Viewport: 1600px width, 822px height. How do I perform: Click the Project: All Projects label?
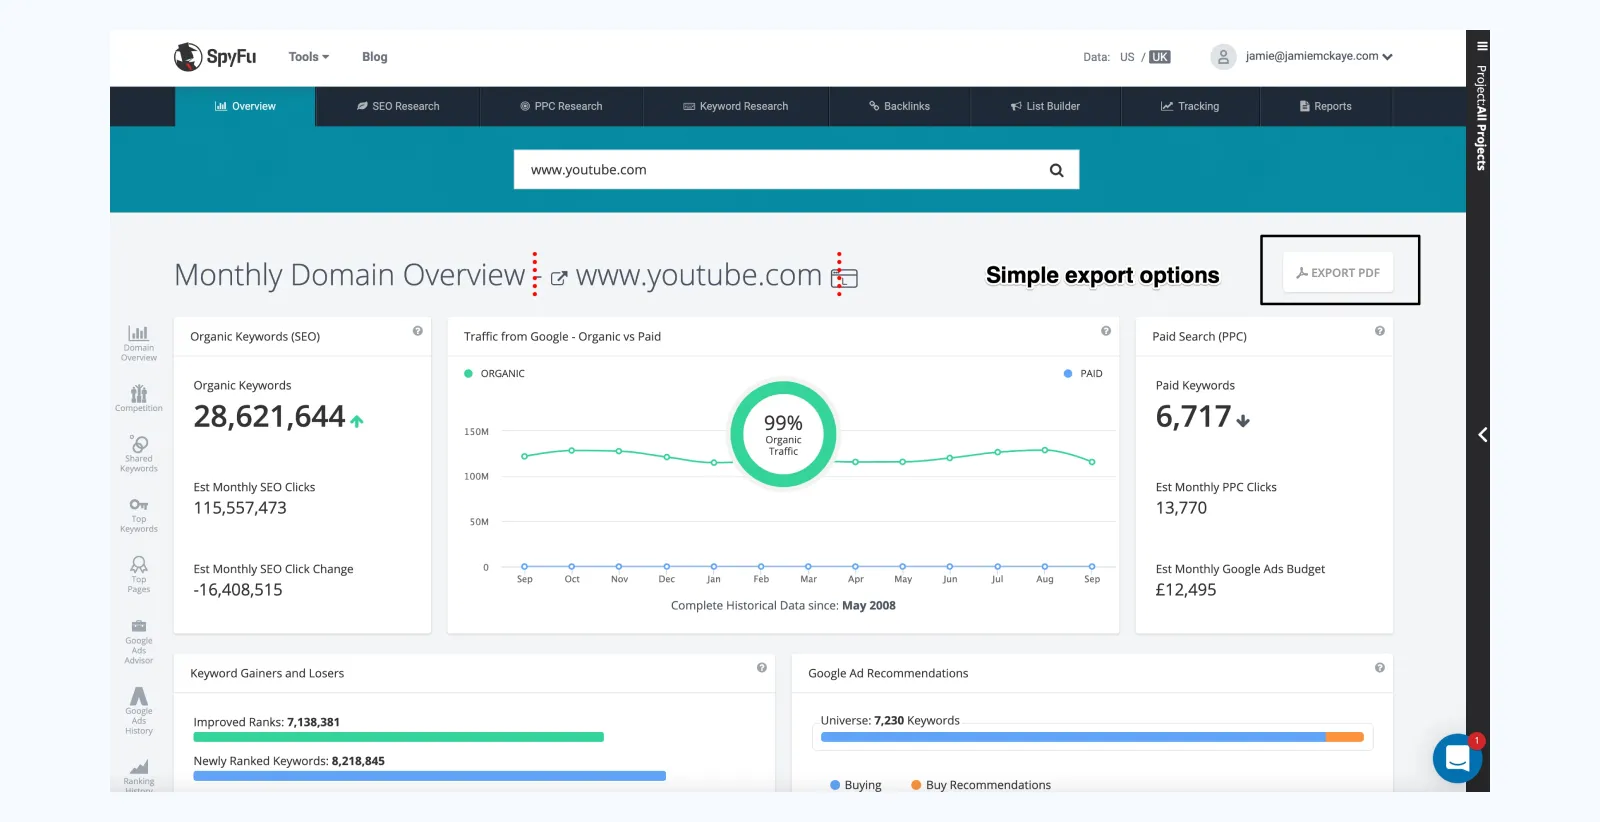[x=1481, y=118]
